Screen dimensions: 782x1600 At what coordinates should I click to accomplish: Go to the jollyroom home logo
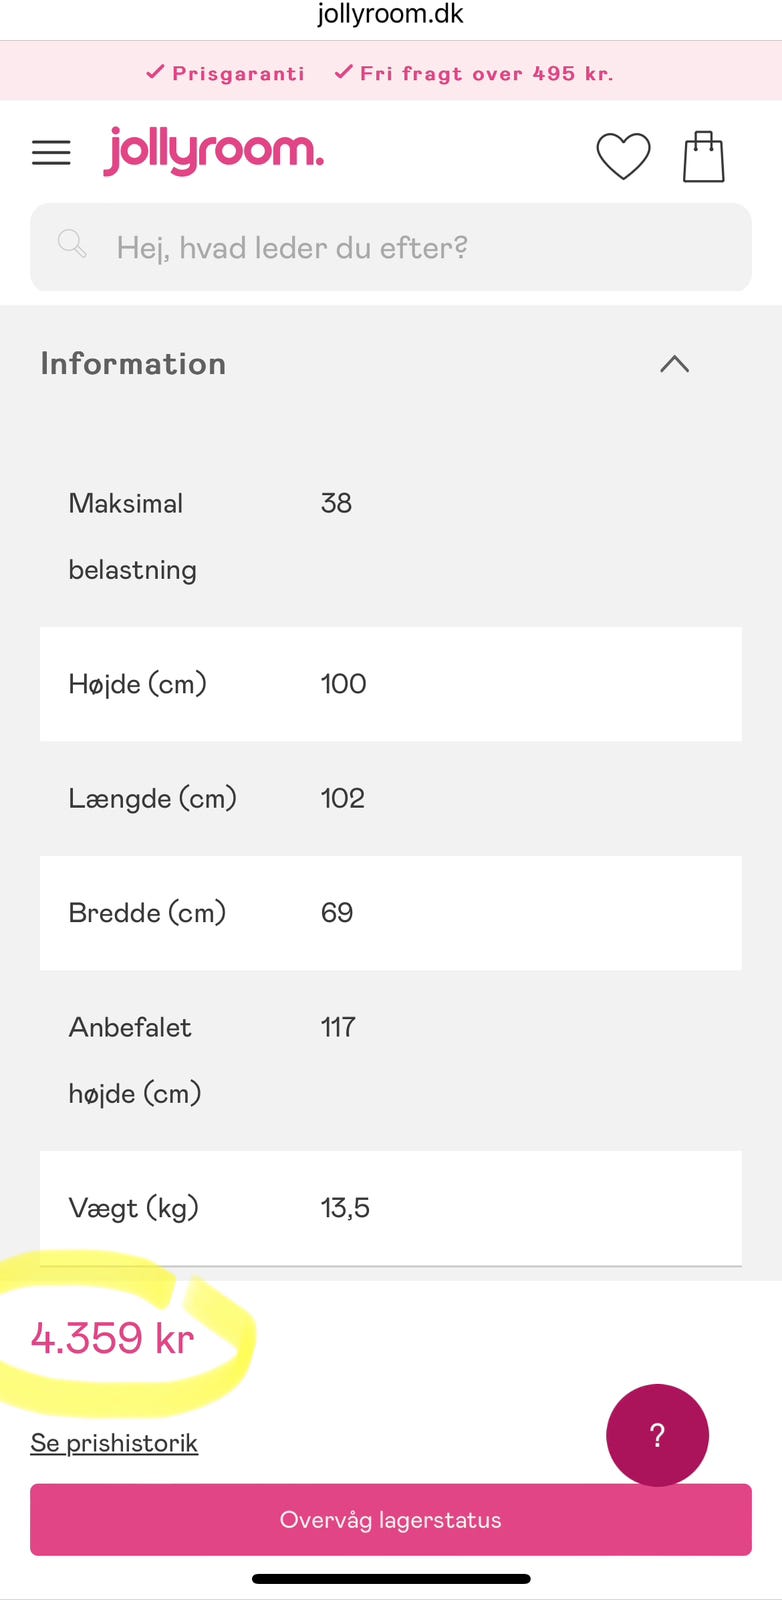[x=214, y=151]
